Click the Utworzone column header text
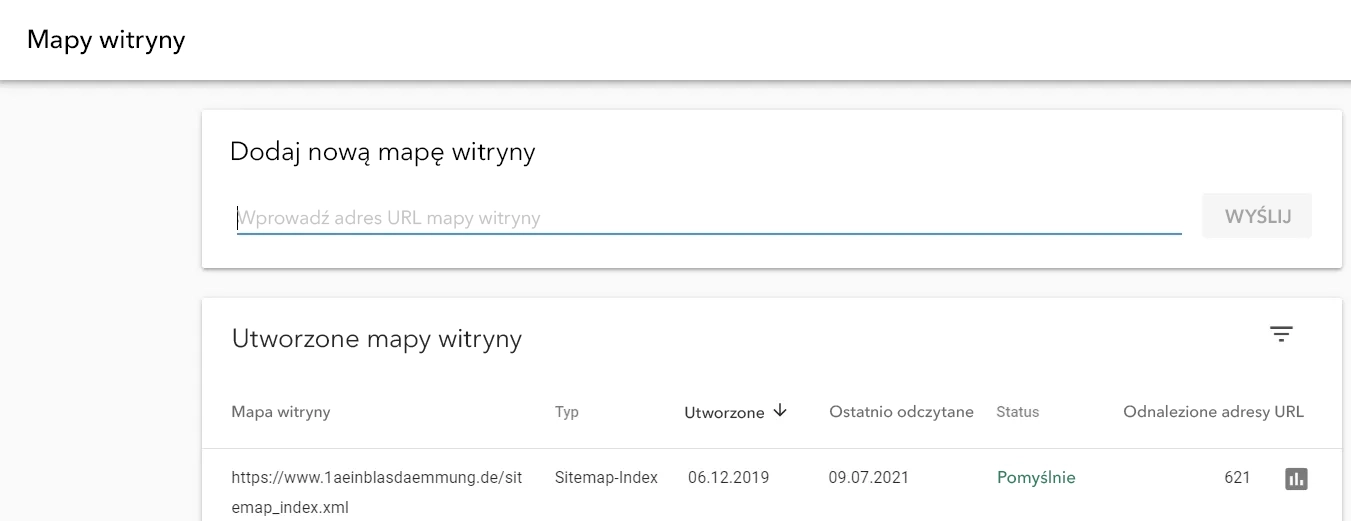The height and width of the screenshot is (521, 1351). (x=724, y=412)
